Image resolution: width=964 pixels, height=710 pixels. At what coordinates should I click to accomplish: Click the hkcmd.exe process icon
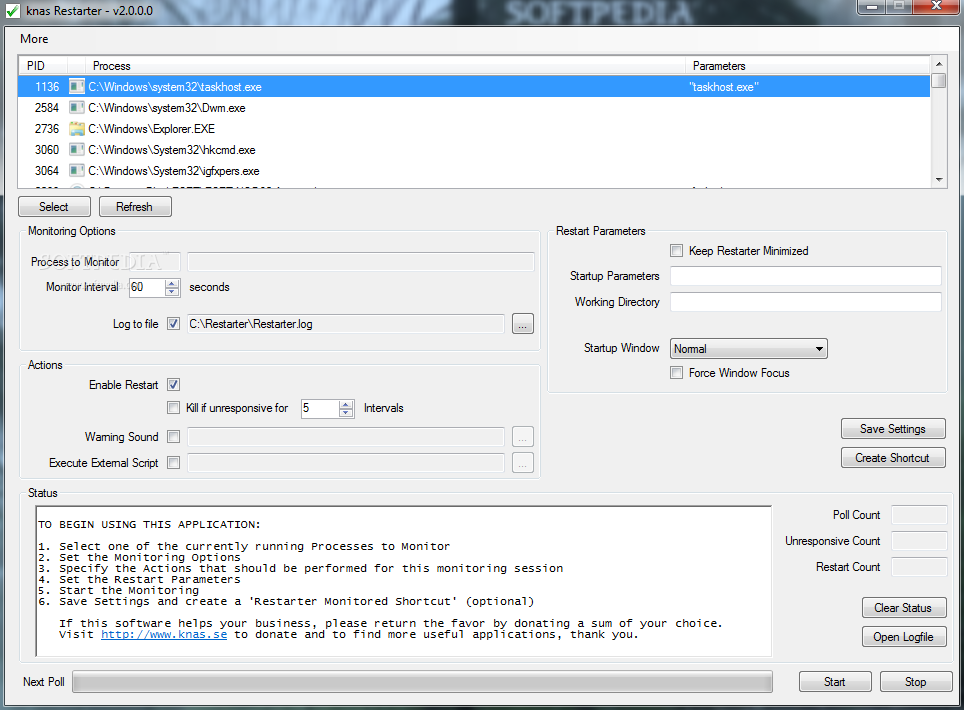click(77, 149)
